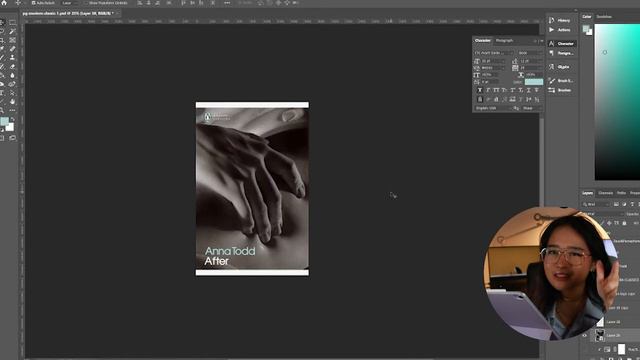
Task: Open the Paragraph collapsed panel icon
Action: point(551,53)
